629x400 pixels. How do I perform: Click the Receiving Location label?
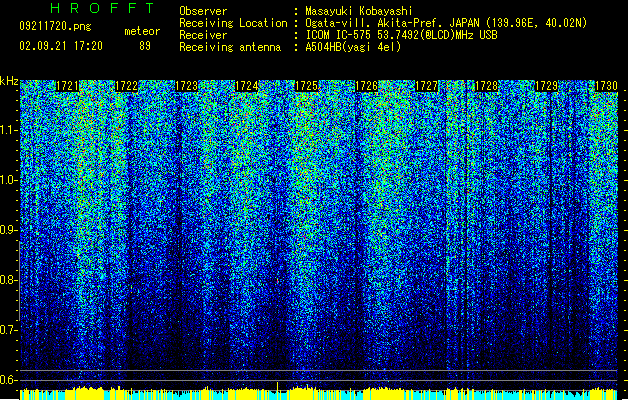click(x=233, y=23)
